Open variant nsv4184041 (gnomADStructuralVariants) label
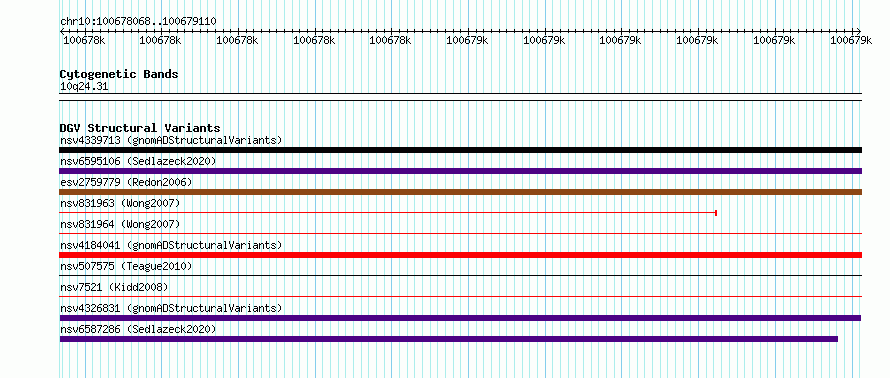Screen dimensions: 890x378 [171, 245]
